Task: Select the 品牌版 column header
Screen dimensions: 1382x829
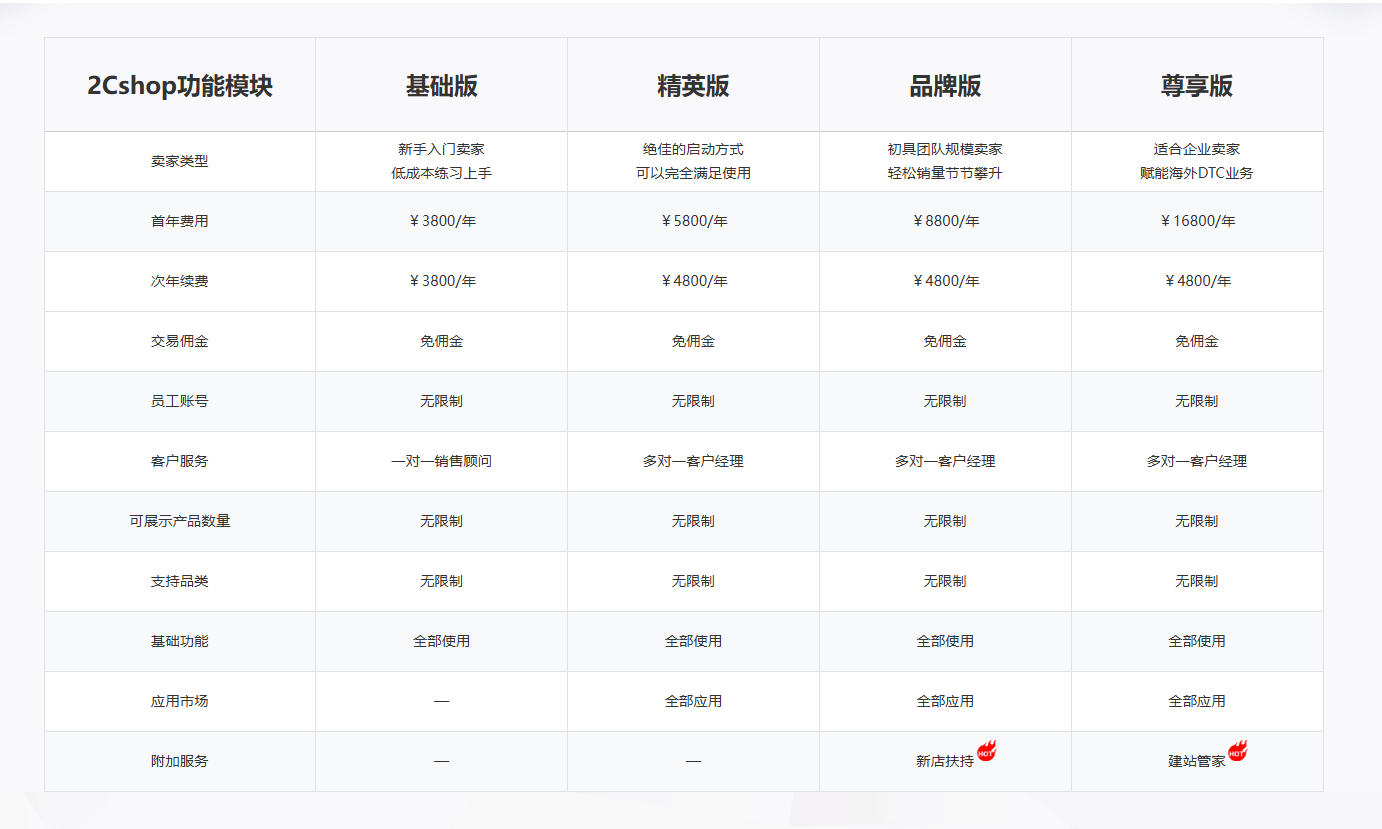Action: 945,84
